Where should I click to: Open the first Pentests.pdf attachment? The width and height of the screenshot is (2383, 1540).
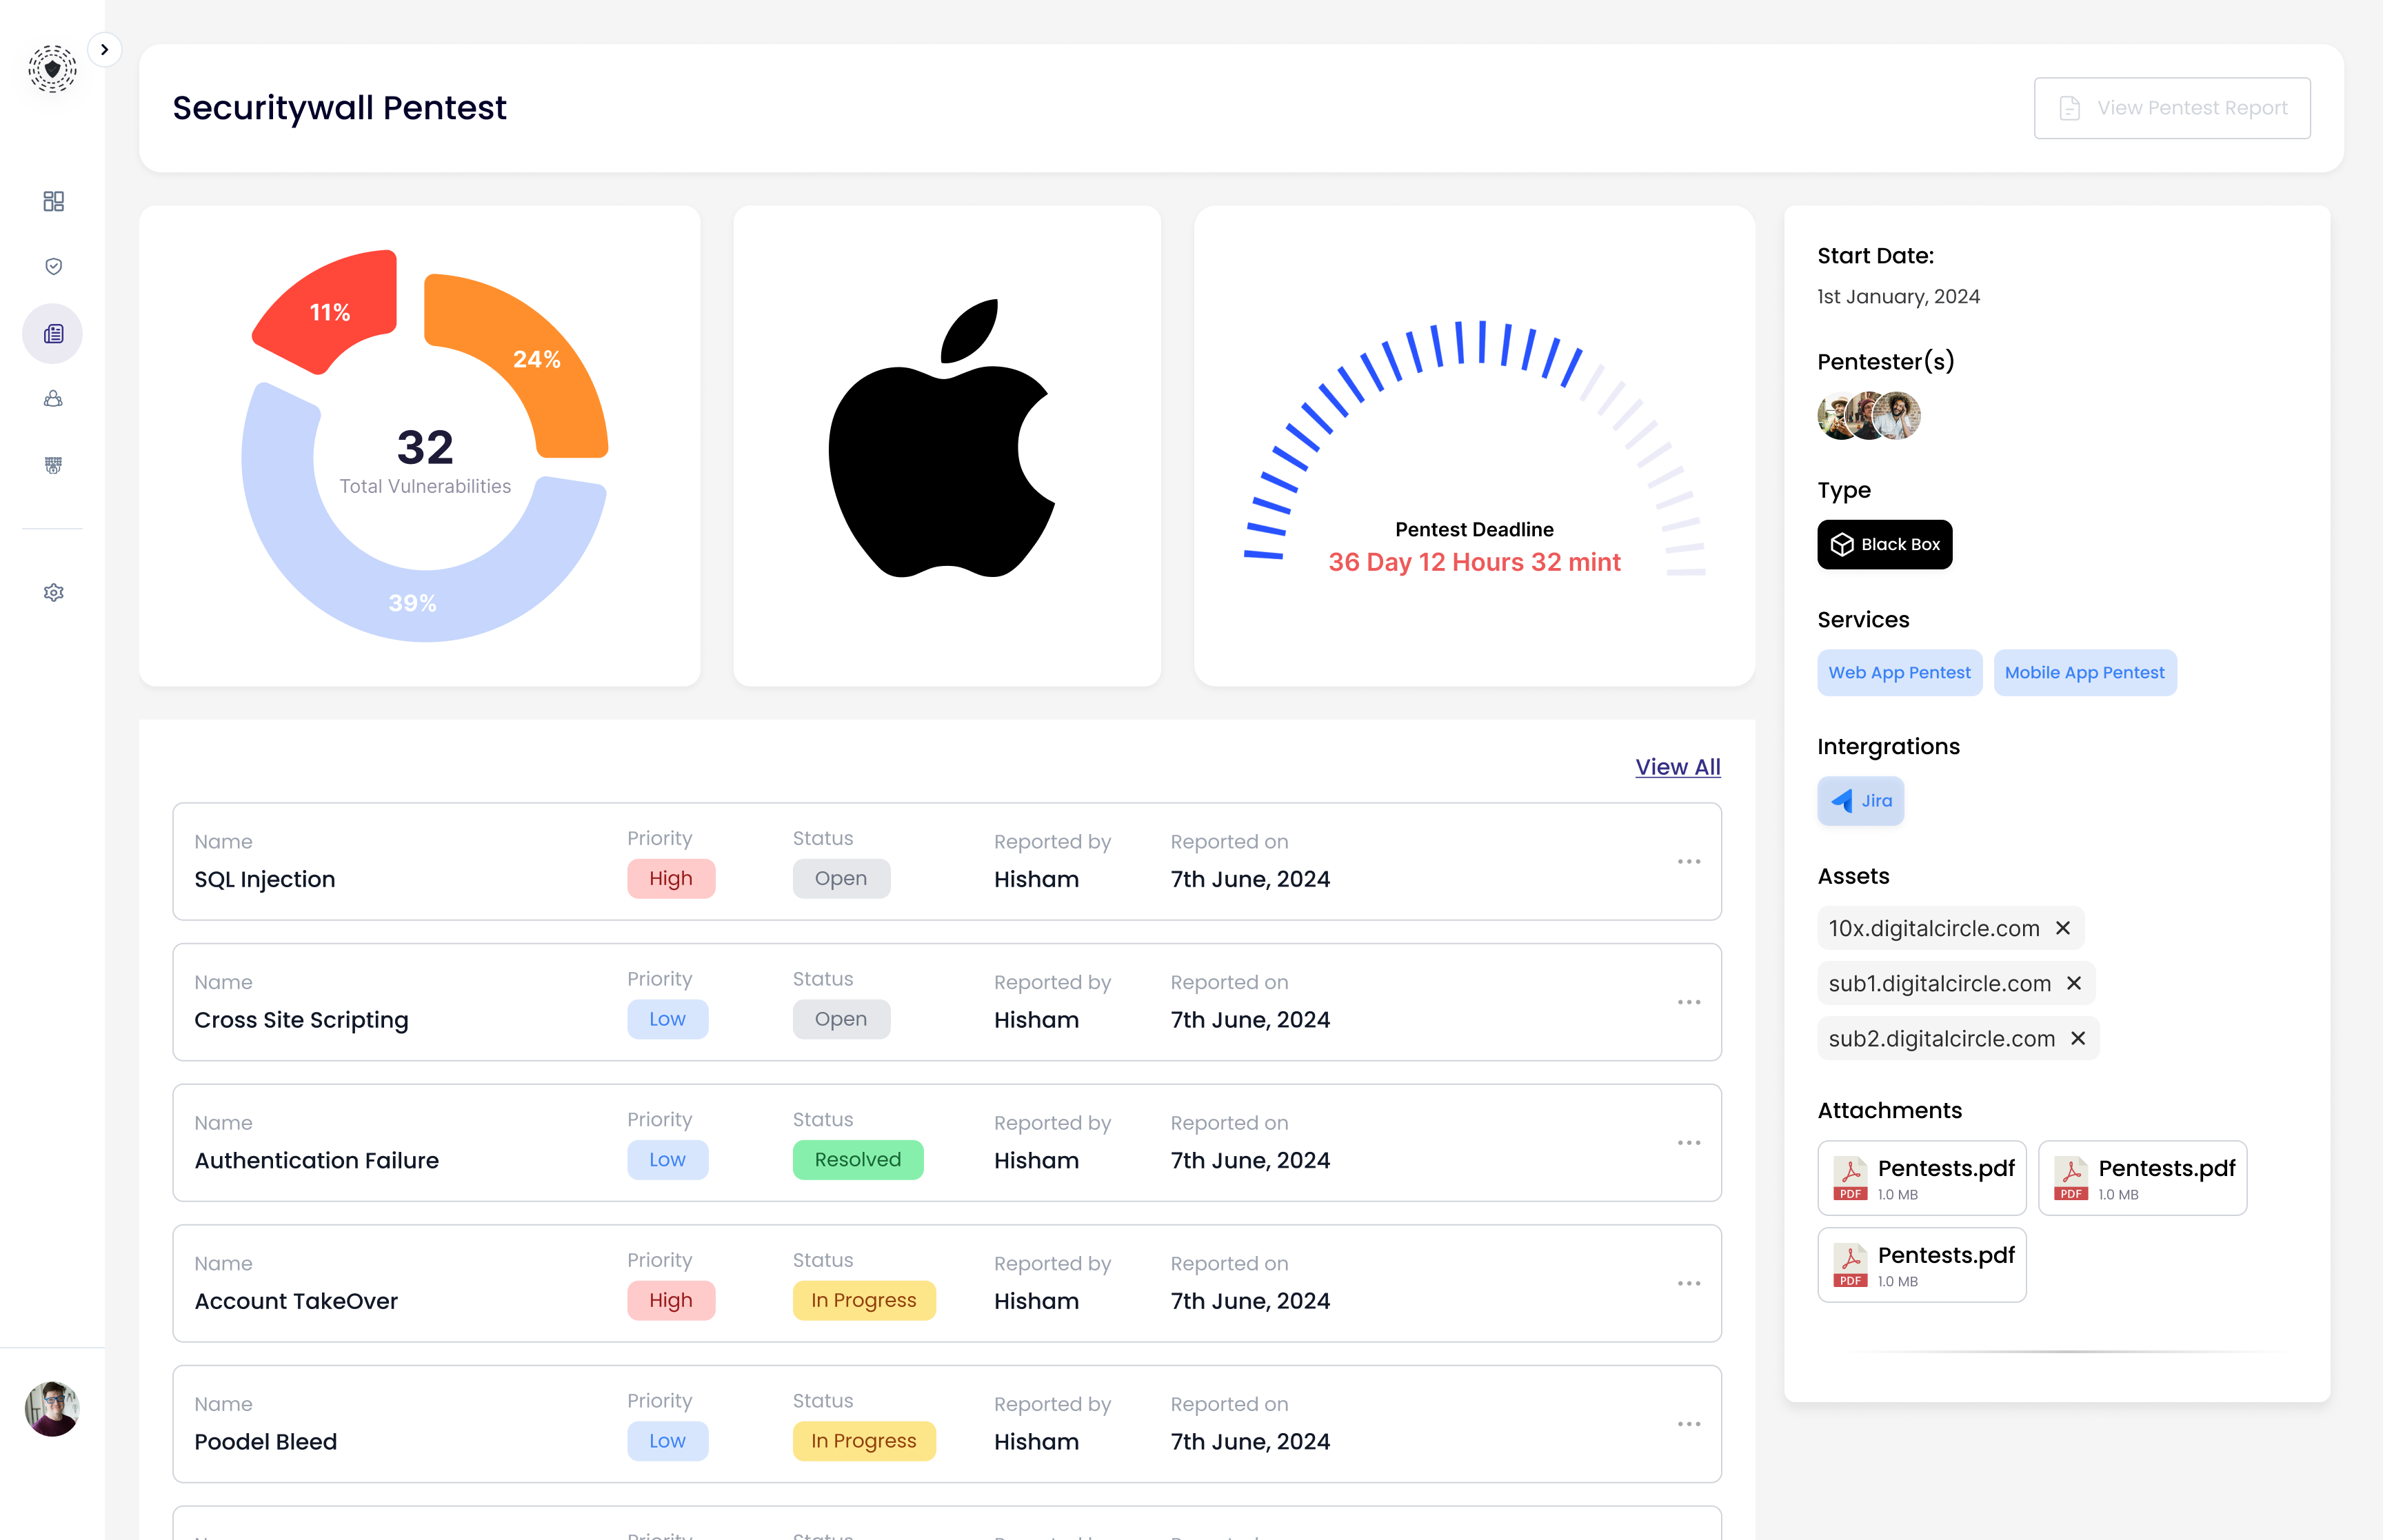click(x=1922, y=1178)
